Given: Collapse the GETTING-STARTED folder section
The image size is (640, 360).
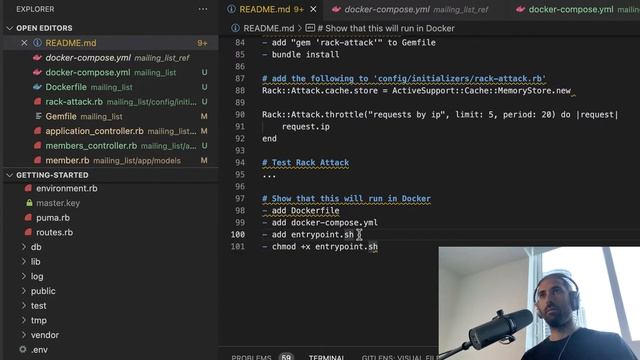Looking at the screenshot, I should tap(9, 175).
